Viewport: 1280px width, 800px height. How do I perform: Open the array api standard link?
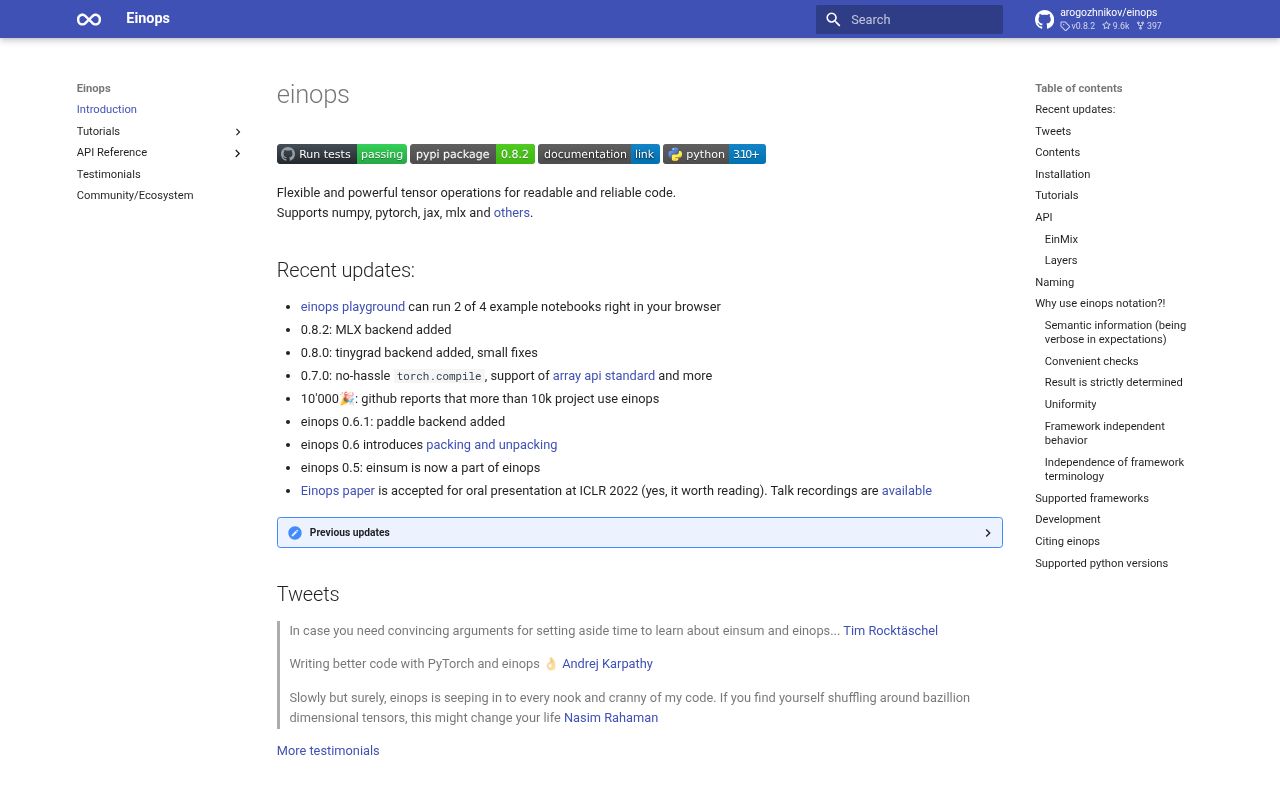[604, 376]
